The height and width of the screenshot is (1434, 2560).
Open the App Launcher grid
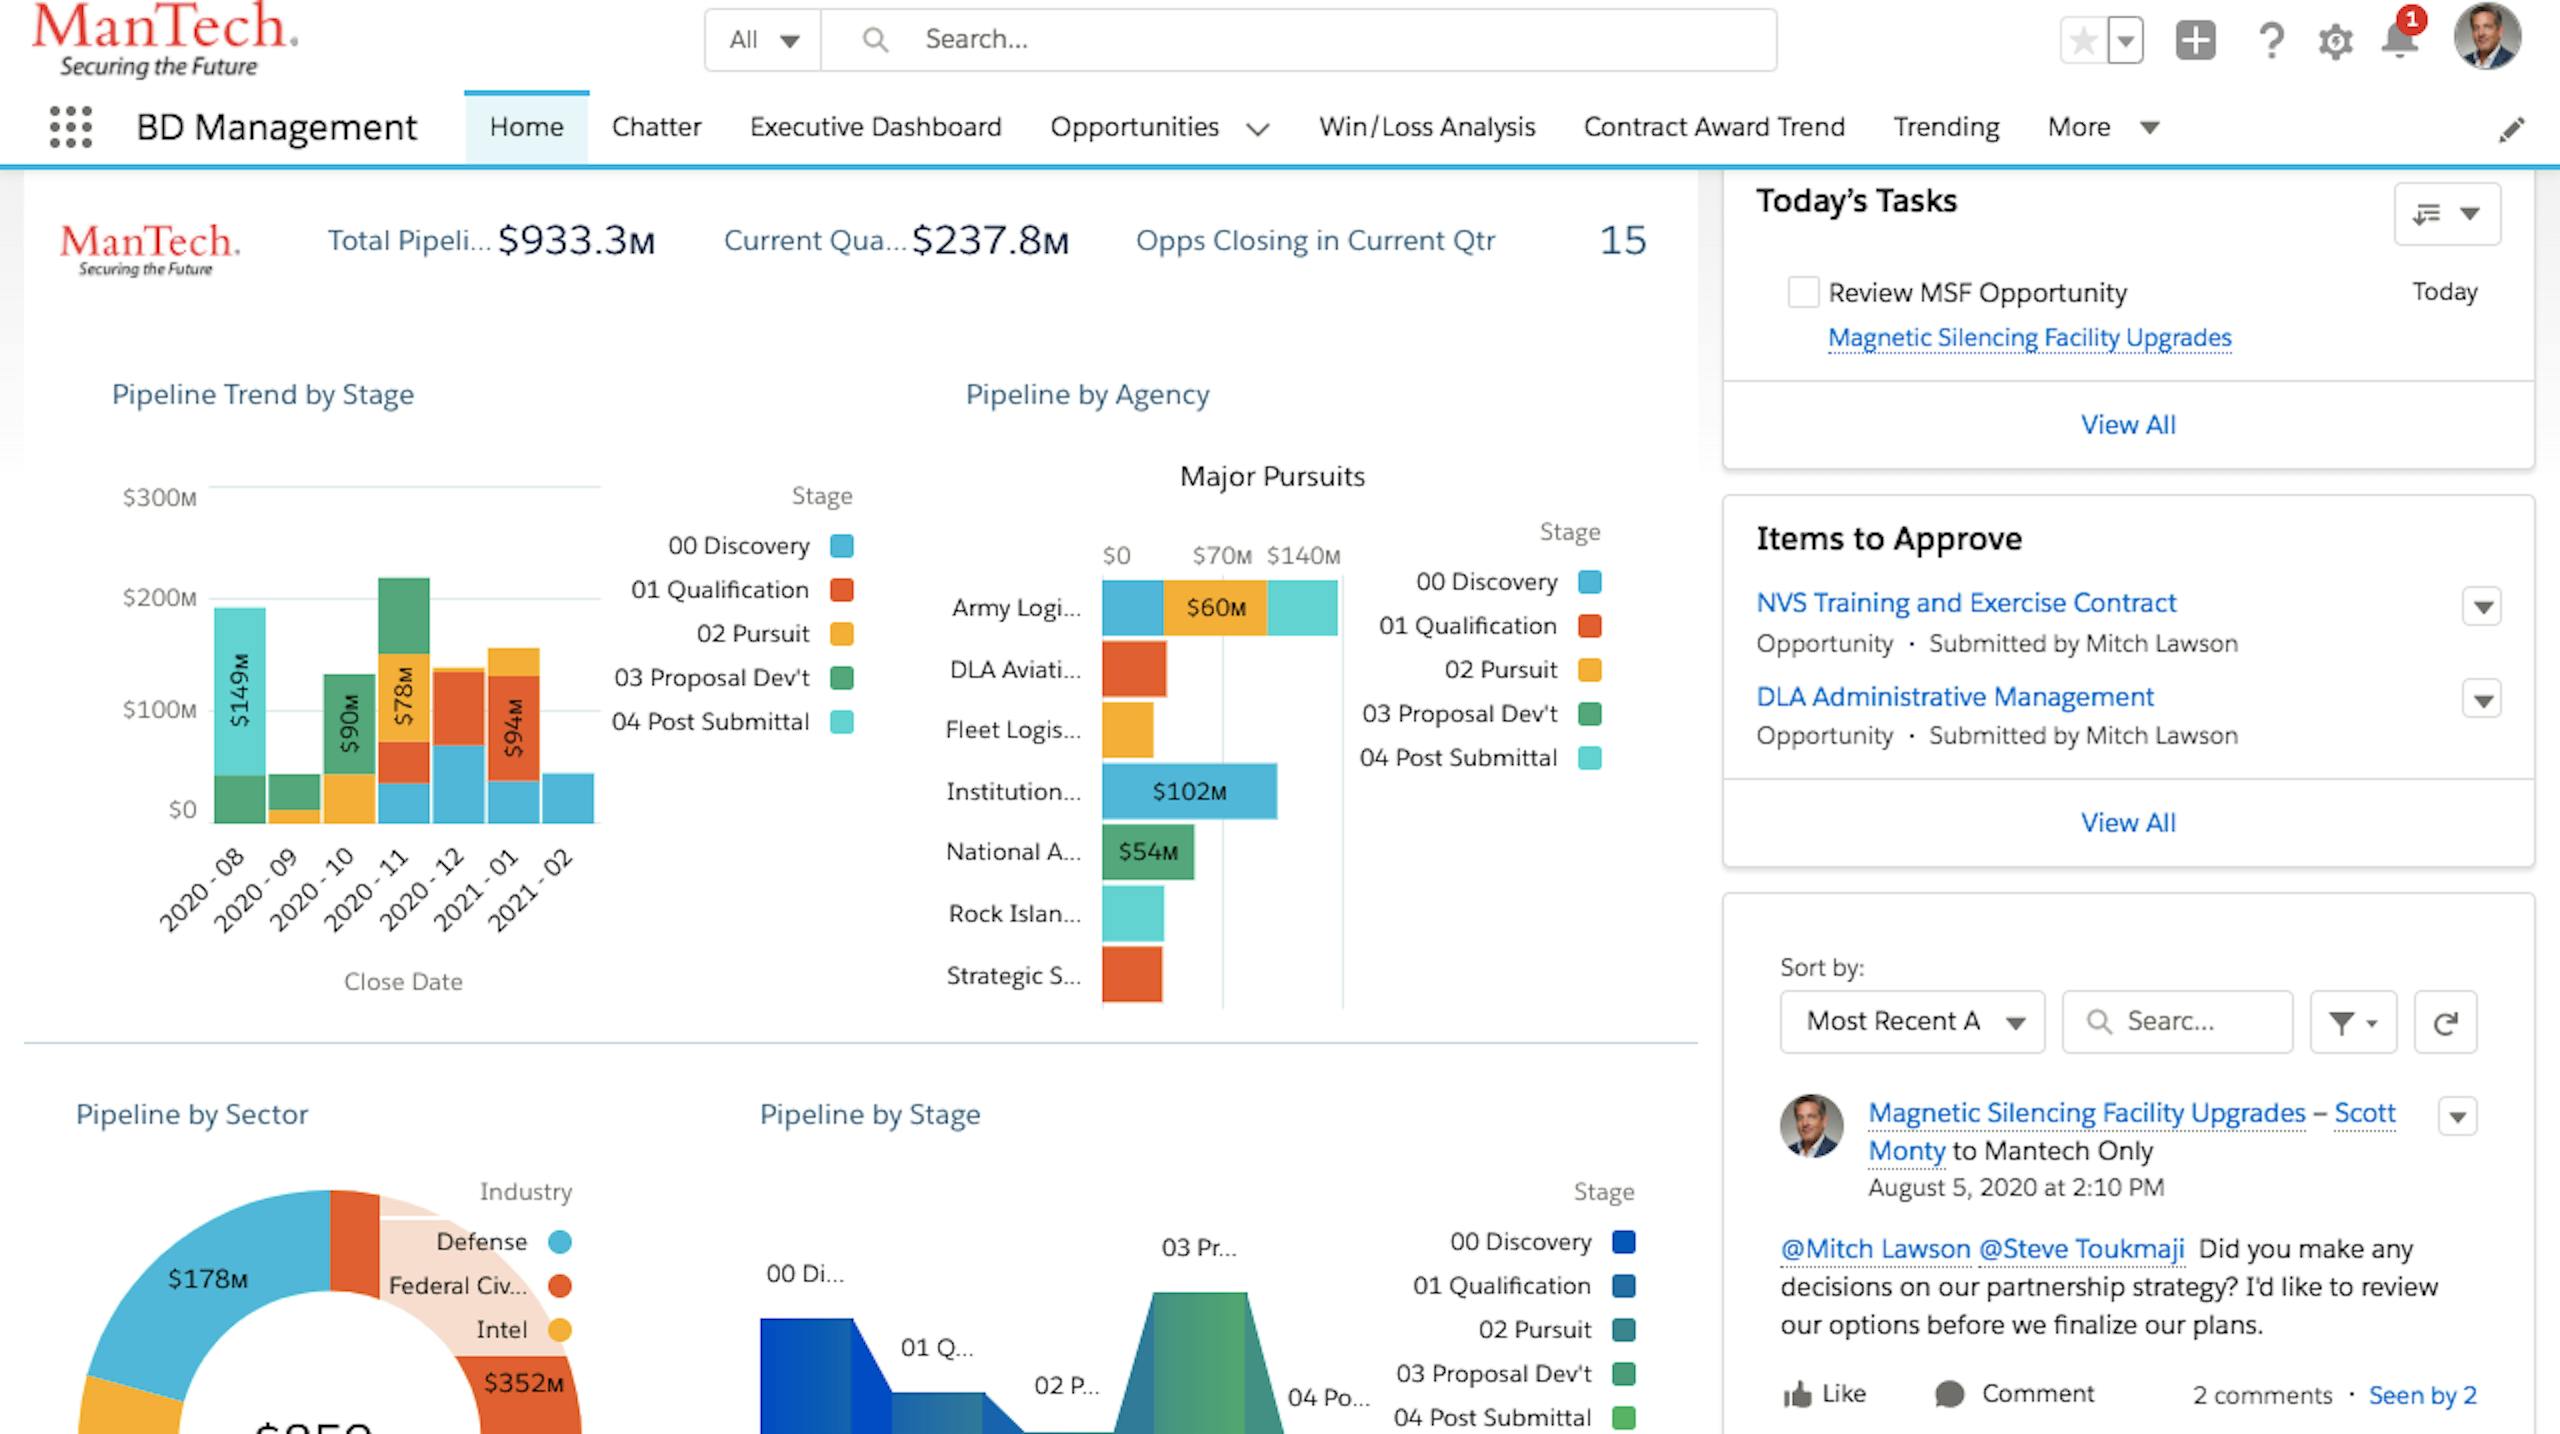pyautogui.click(x=70, y=128)
